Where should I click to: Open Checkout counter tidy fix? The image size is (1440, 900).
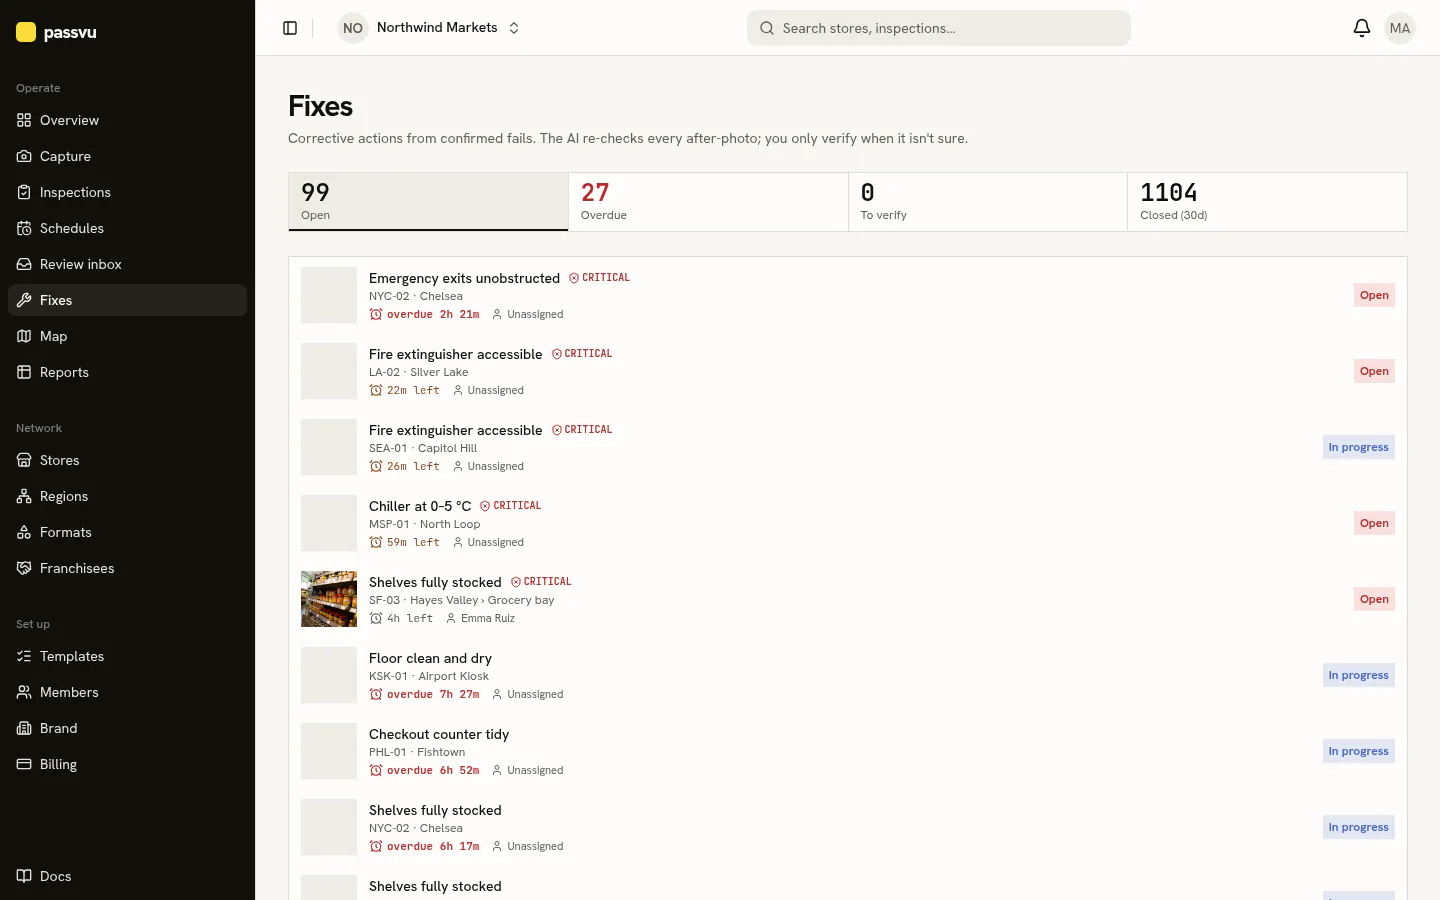click(848, 751)
